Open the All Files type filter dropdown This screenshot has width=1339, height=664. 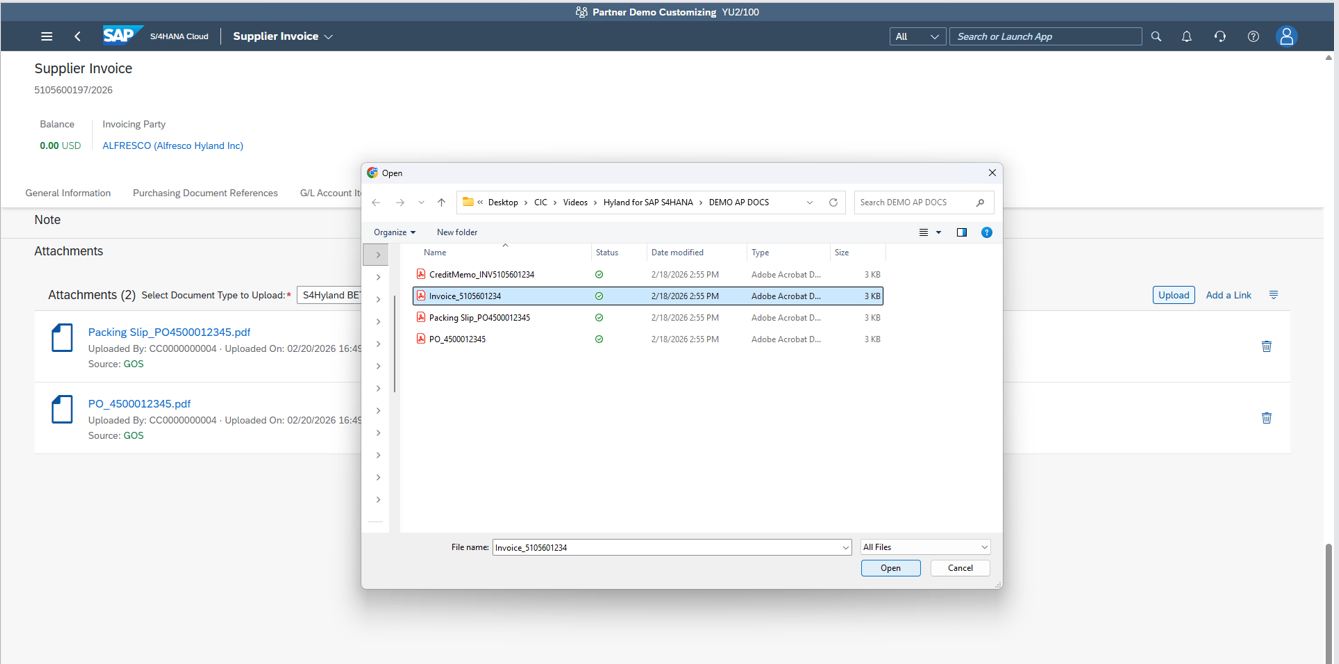(925, 547)
